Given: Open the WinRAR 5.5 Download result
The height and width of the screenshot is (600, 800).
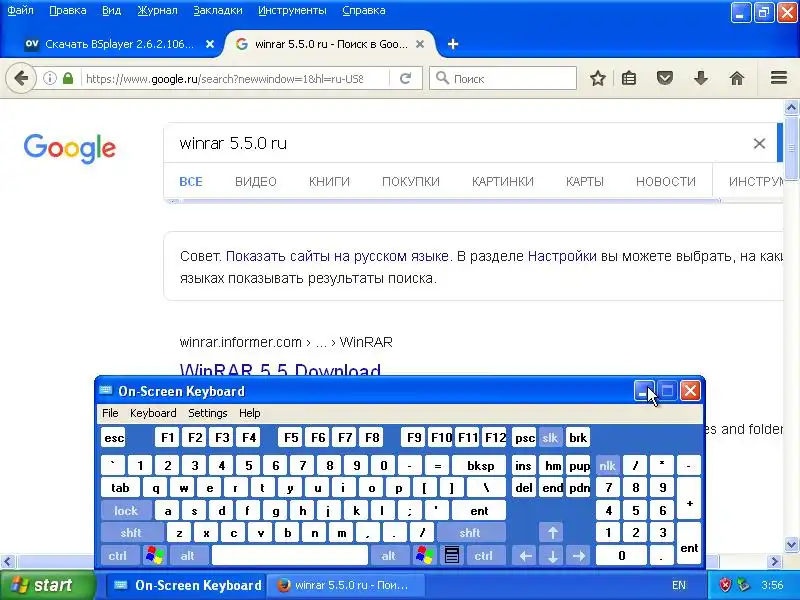Looking at the screenshot, I should pyautogui.click(x=280, y=369).
